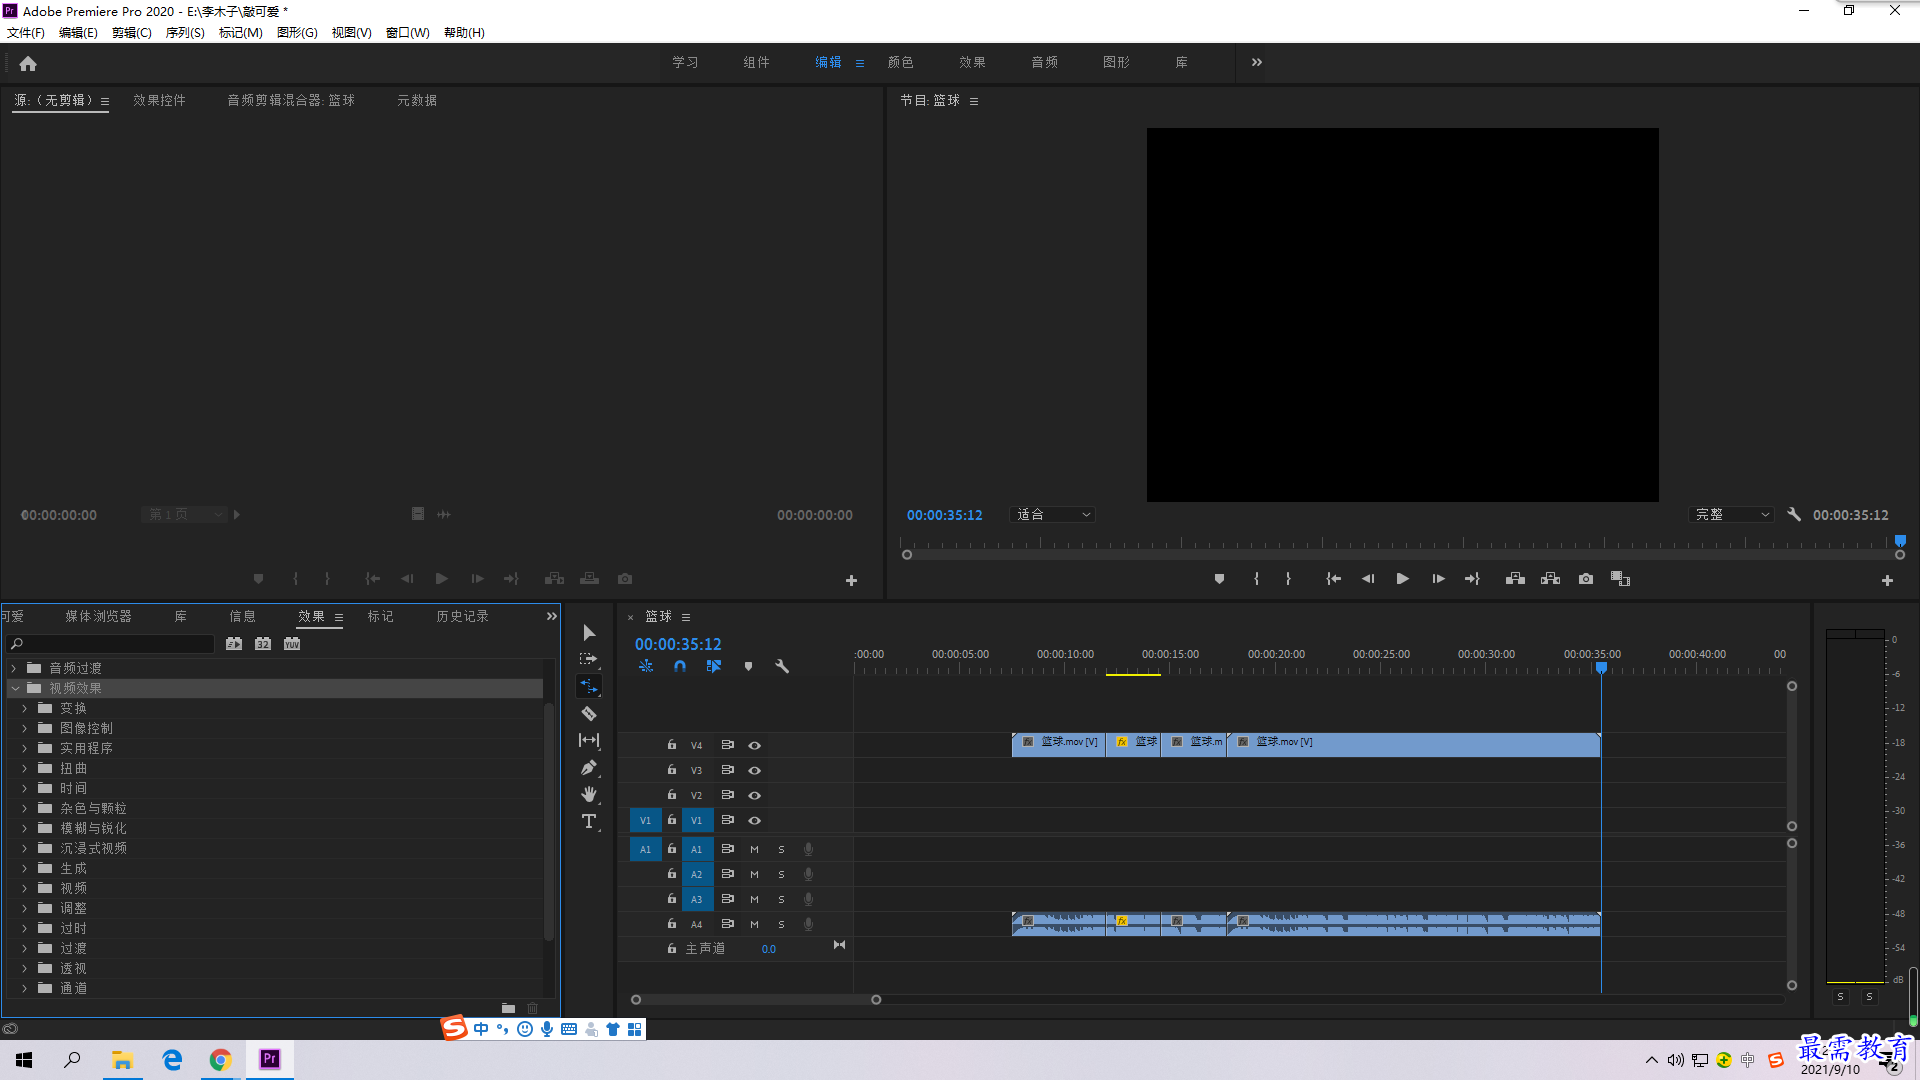The image size is (1920, 1080).
Task: Step back one frame in program monitor
Action: coord(1368,579)
